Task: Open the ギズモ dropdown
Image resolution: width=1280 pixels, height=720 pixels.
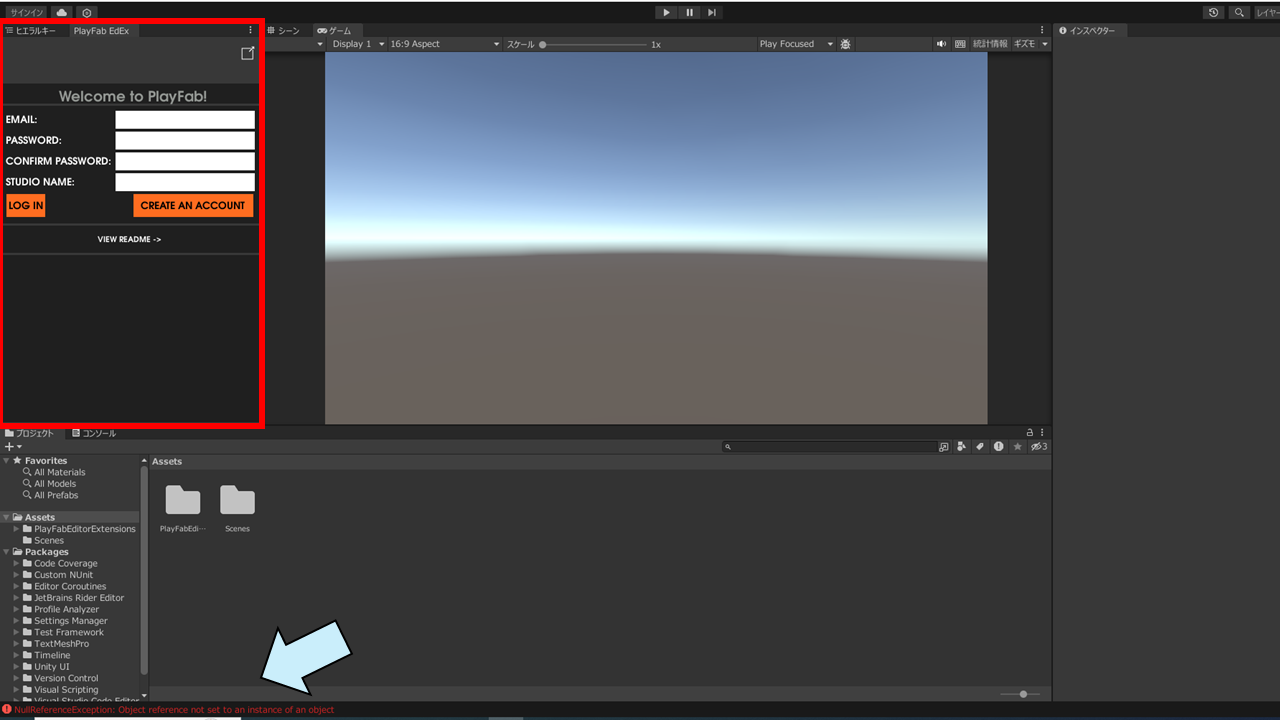Action: (x=1029, y=43)
